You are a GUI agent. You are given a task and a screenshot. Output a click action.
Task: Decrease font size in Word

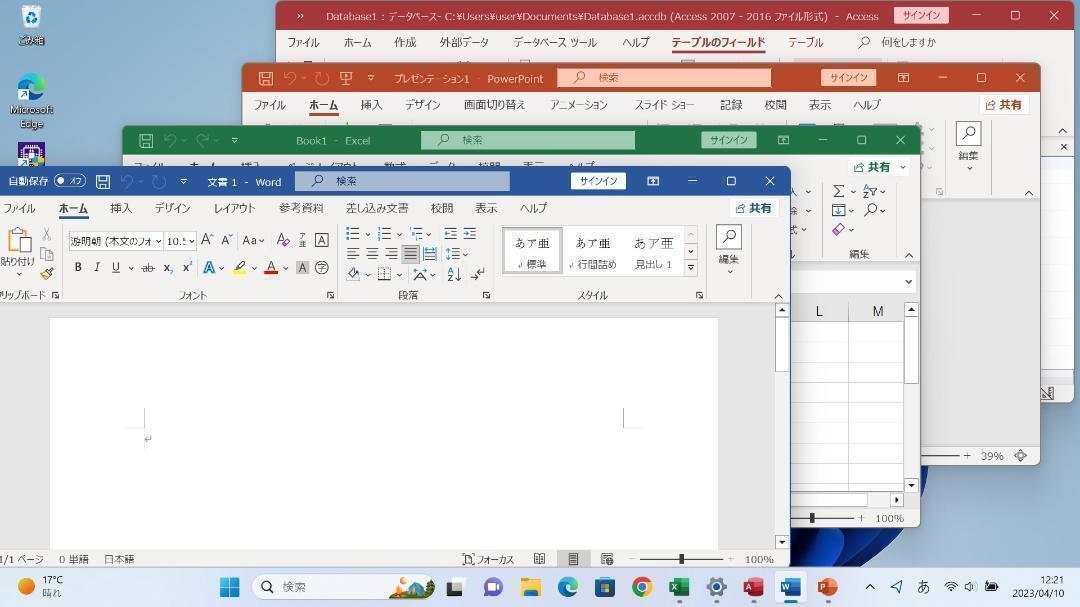click(x=226, y=240)
